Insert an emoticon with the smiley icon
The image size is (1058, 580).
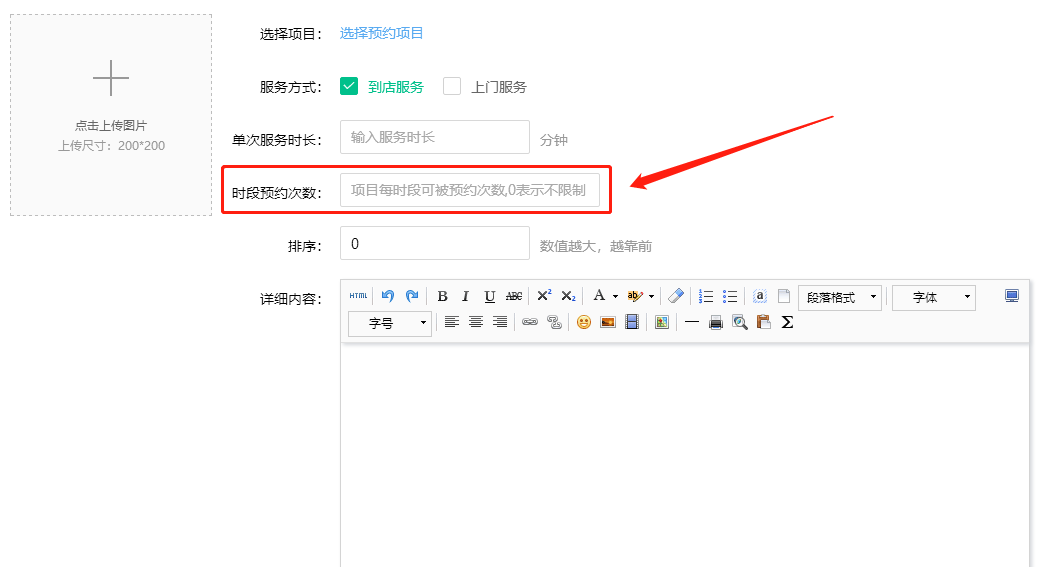pos(584,322)
